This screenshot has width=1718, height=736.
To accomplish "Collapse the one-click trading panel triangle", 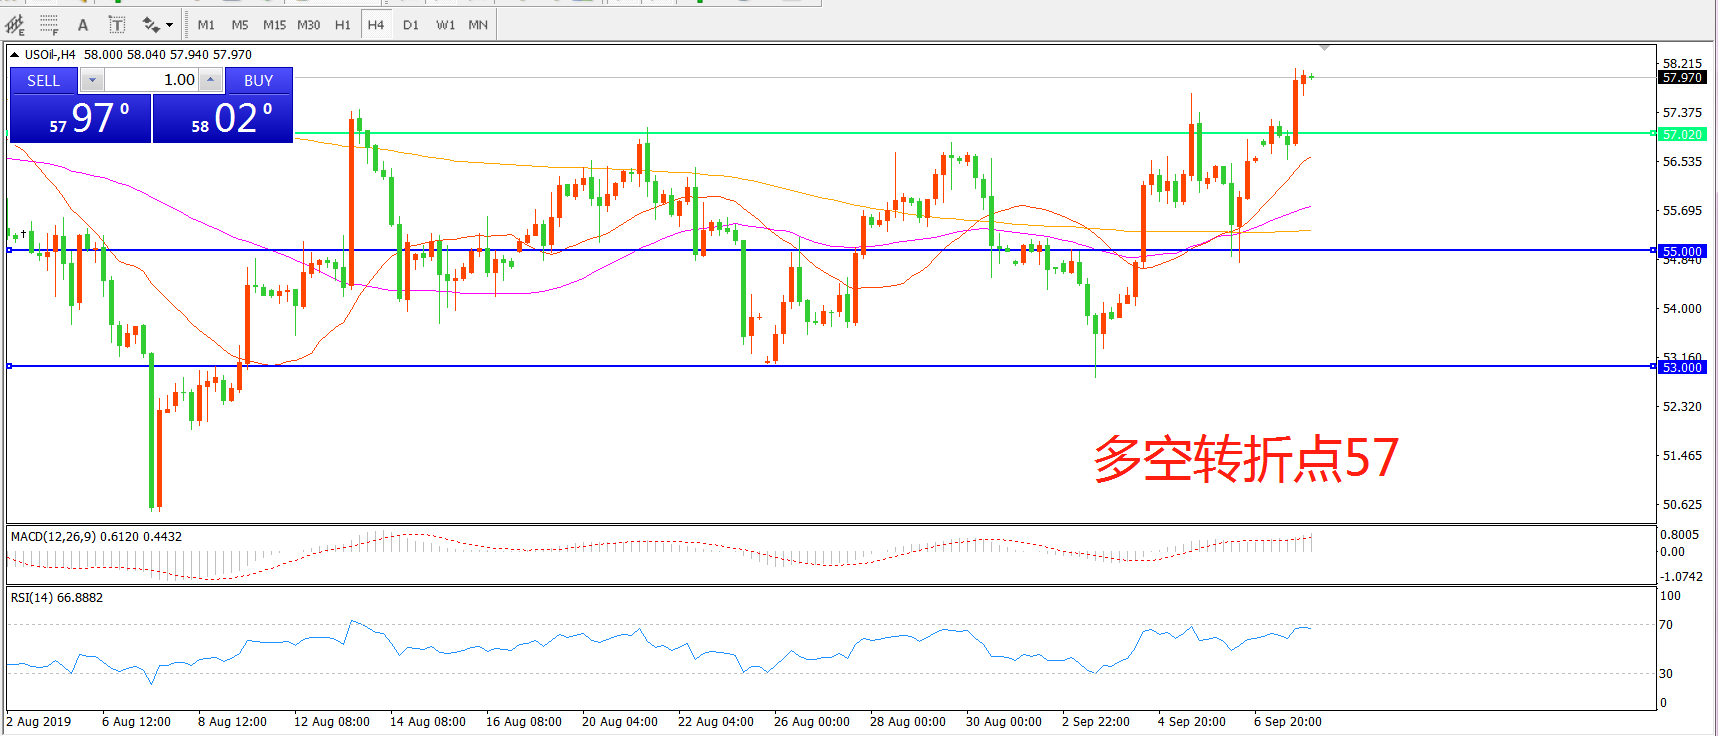I will (15, 55).
